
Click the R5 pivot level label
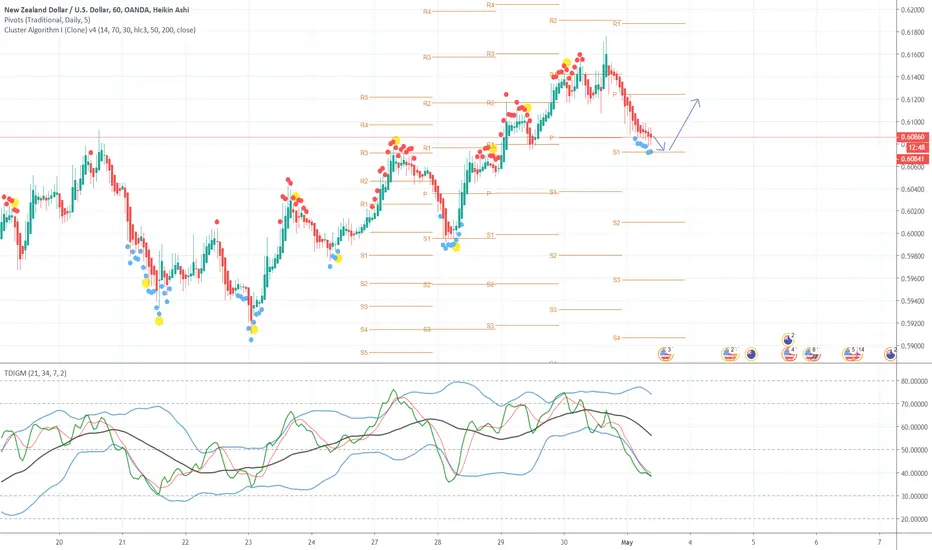(x=364, y=97)
